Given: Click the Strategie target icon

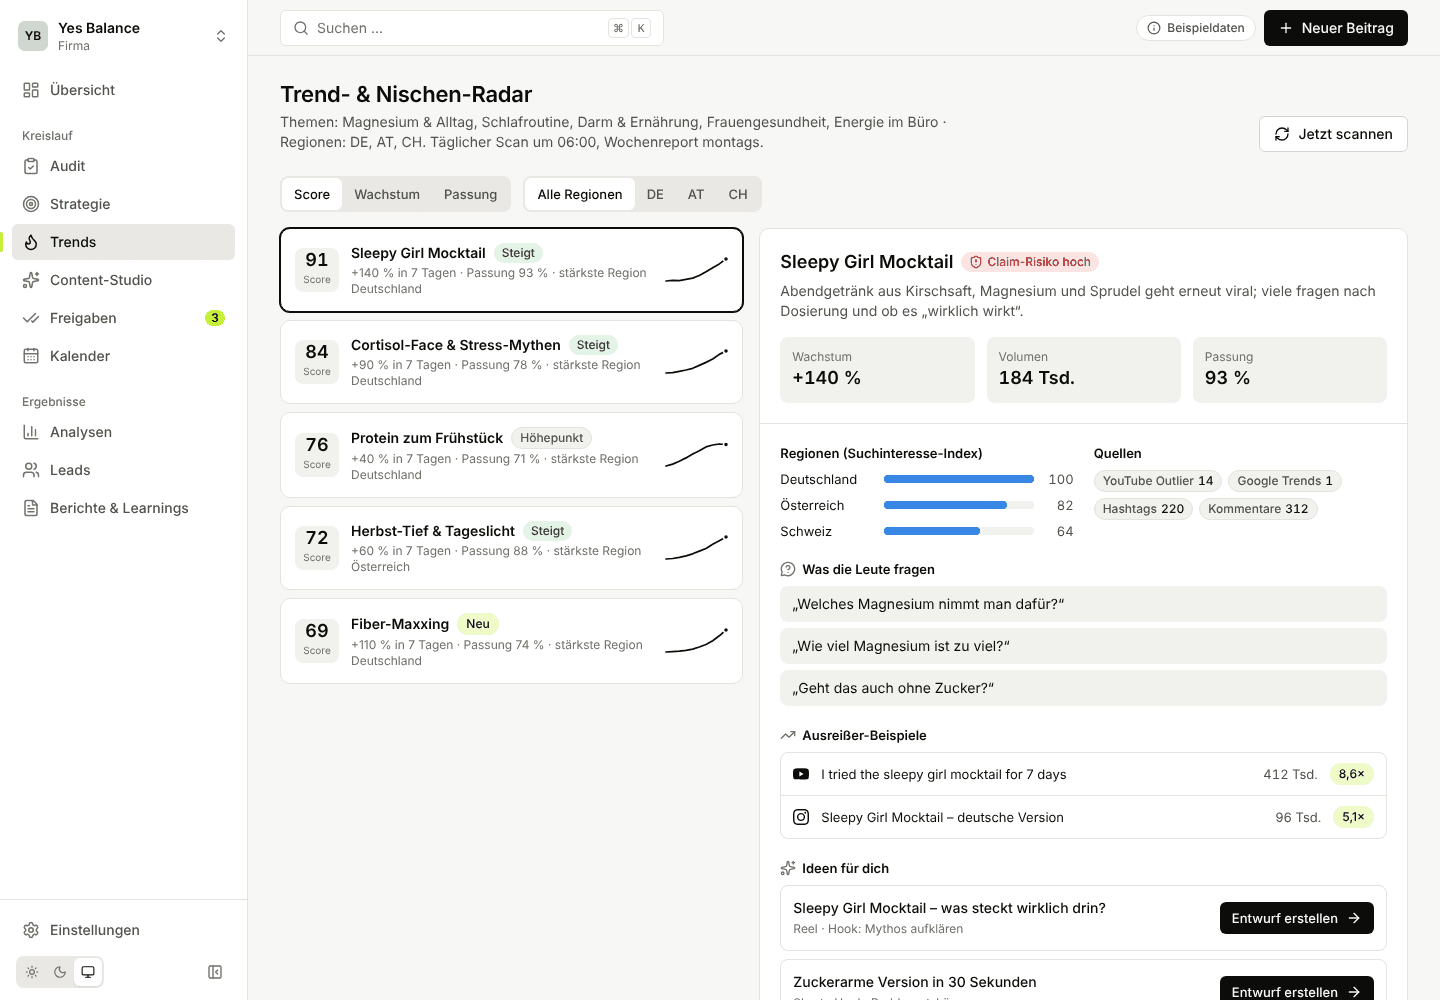Looking at the screenshot, I should pyautogui.click(x=31, y=204).
